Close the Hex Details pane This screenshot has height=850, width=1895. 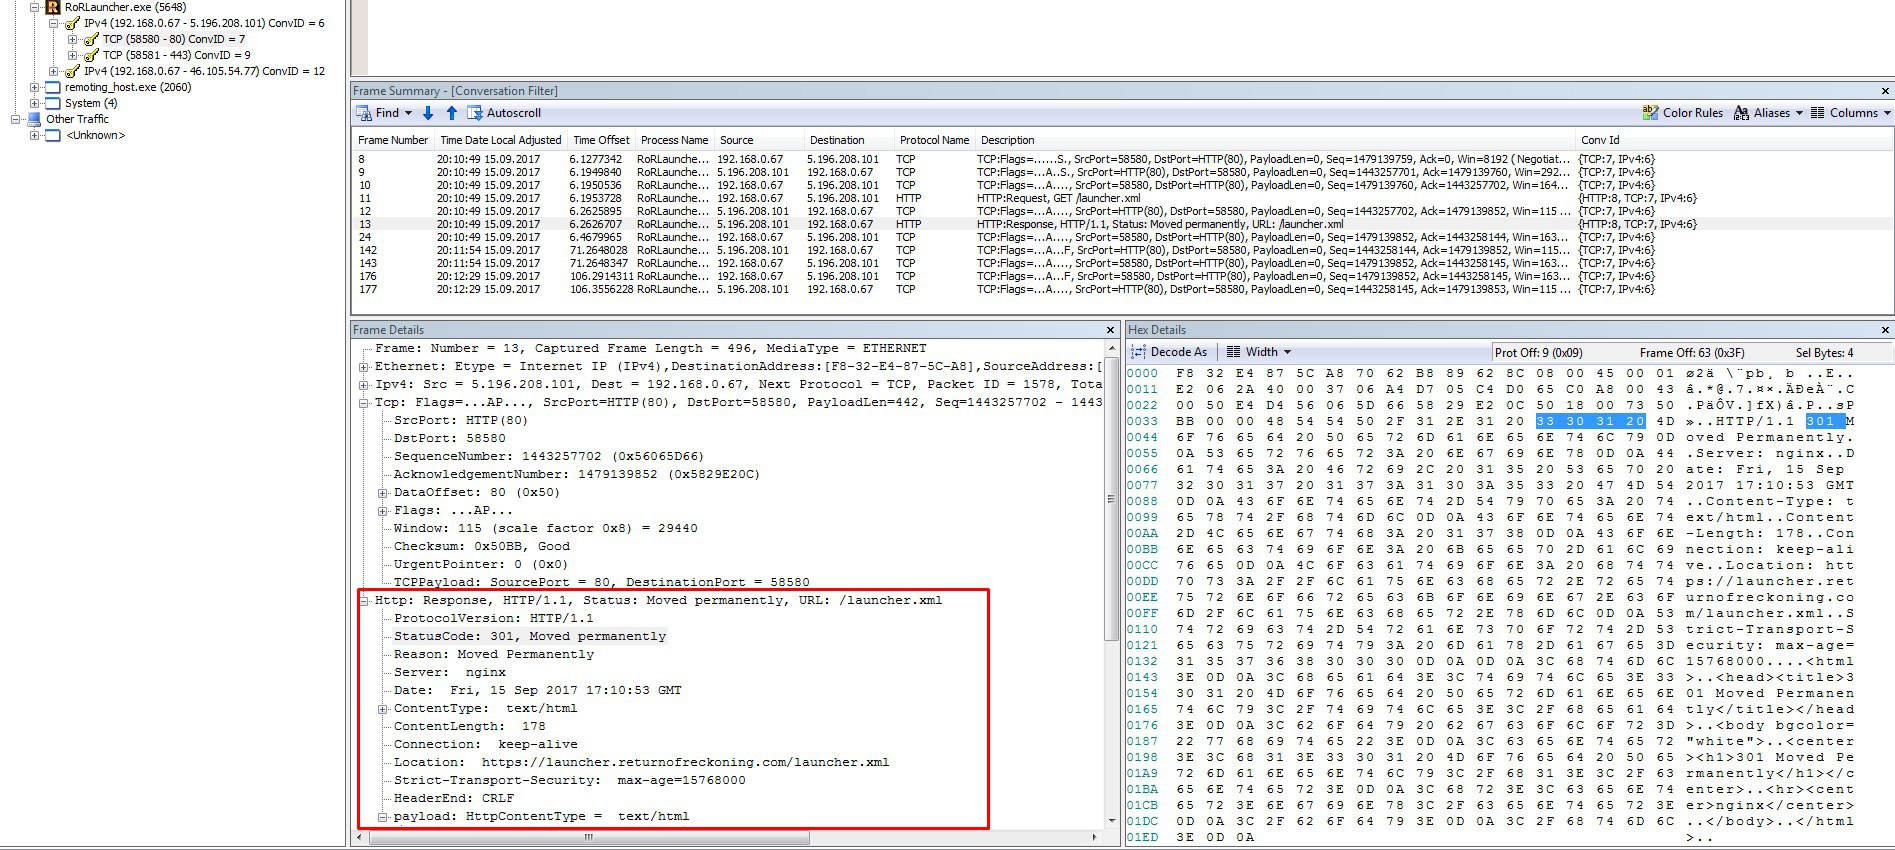click(1885, 330)
